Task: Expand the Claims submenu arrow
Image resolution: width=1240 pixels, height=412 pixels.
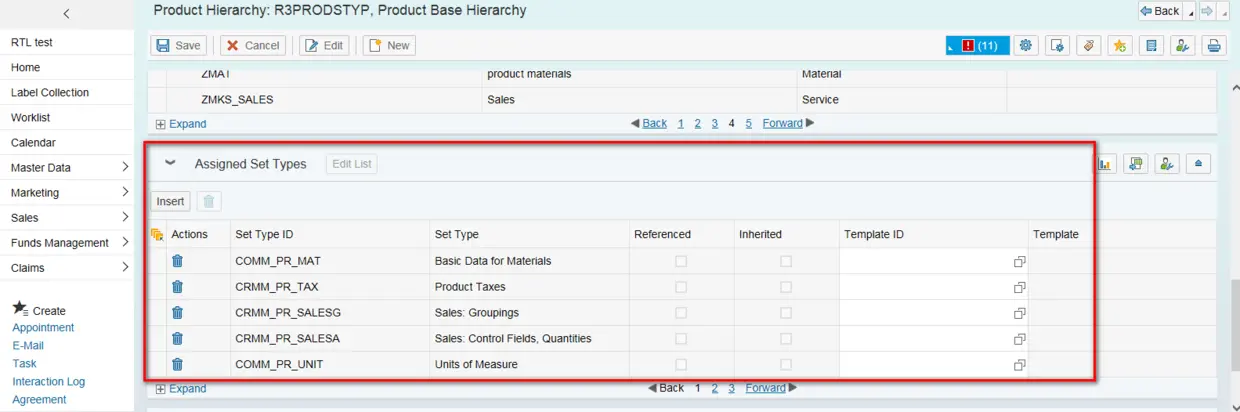Action: (x=125, y=267)
